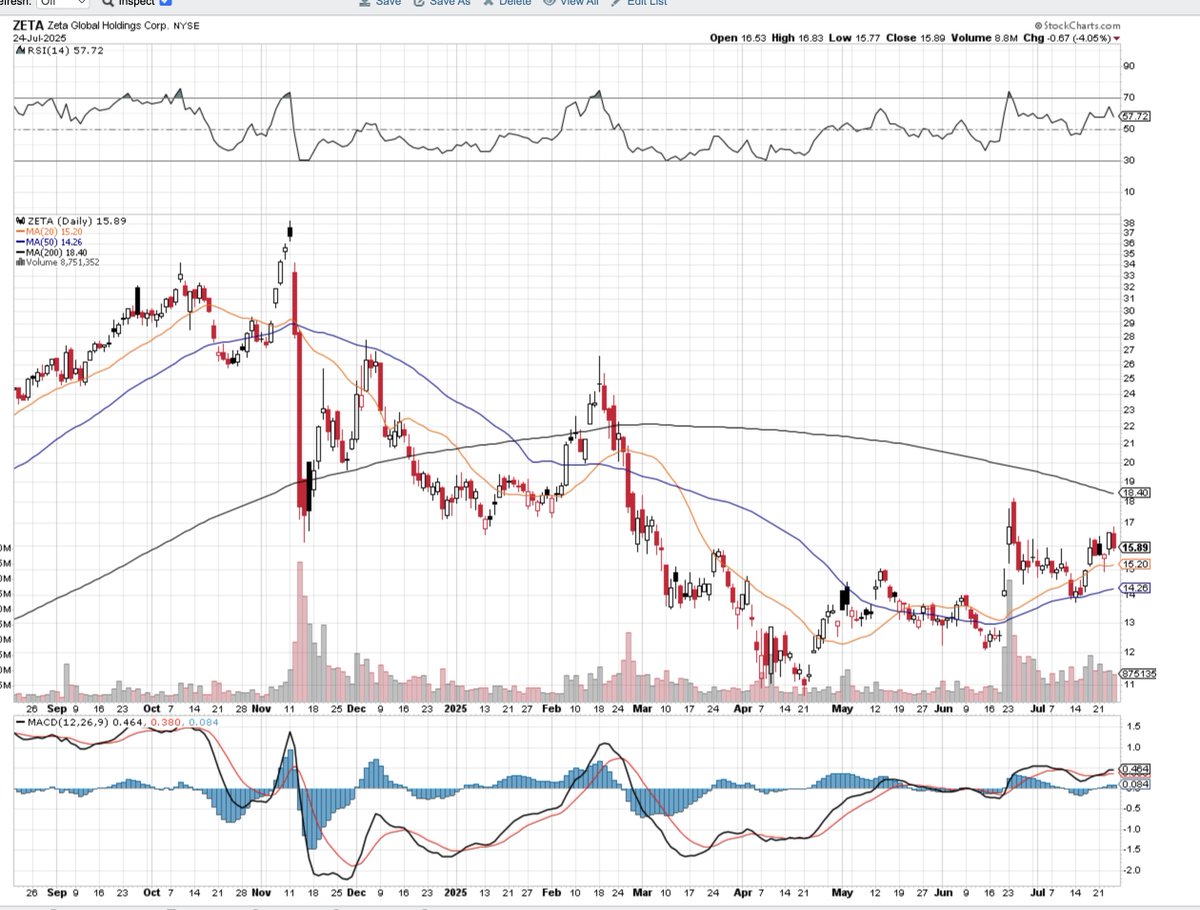Click the 14.26 MA(50) tag on the price axis
Image resolution: width=1200 pixels, height=910 pixels.
[x=1136, y=588]
